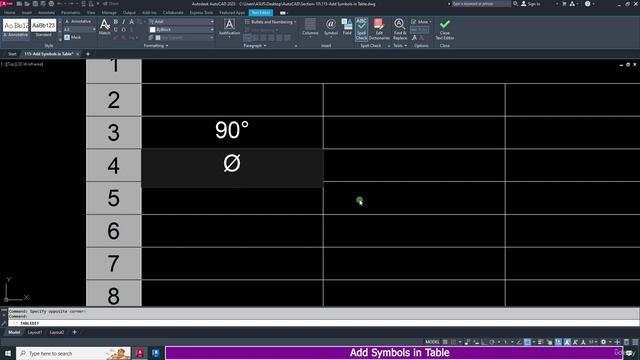Click the Plot print icon in quick access
The image size is (640, 360).
[x=51, y=4]
